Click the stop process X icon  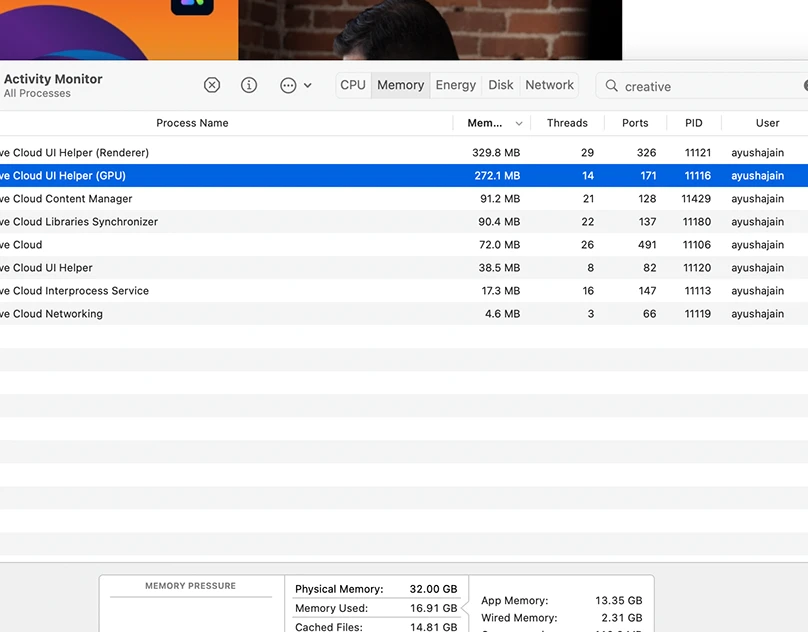pos(212,86)
